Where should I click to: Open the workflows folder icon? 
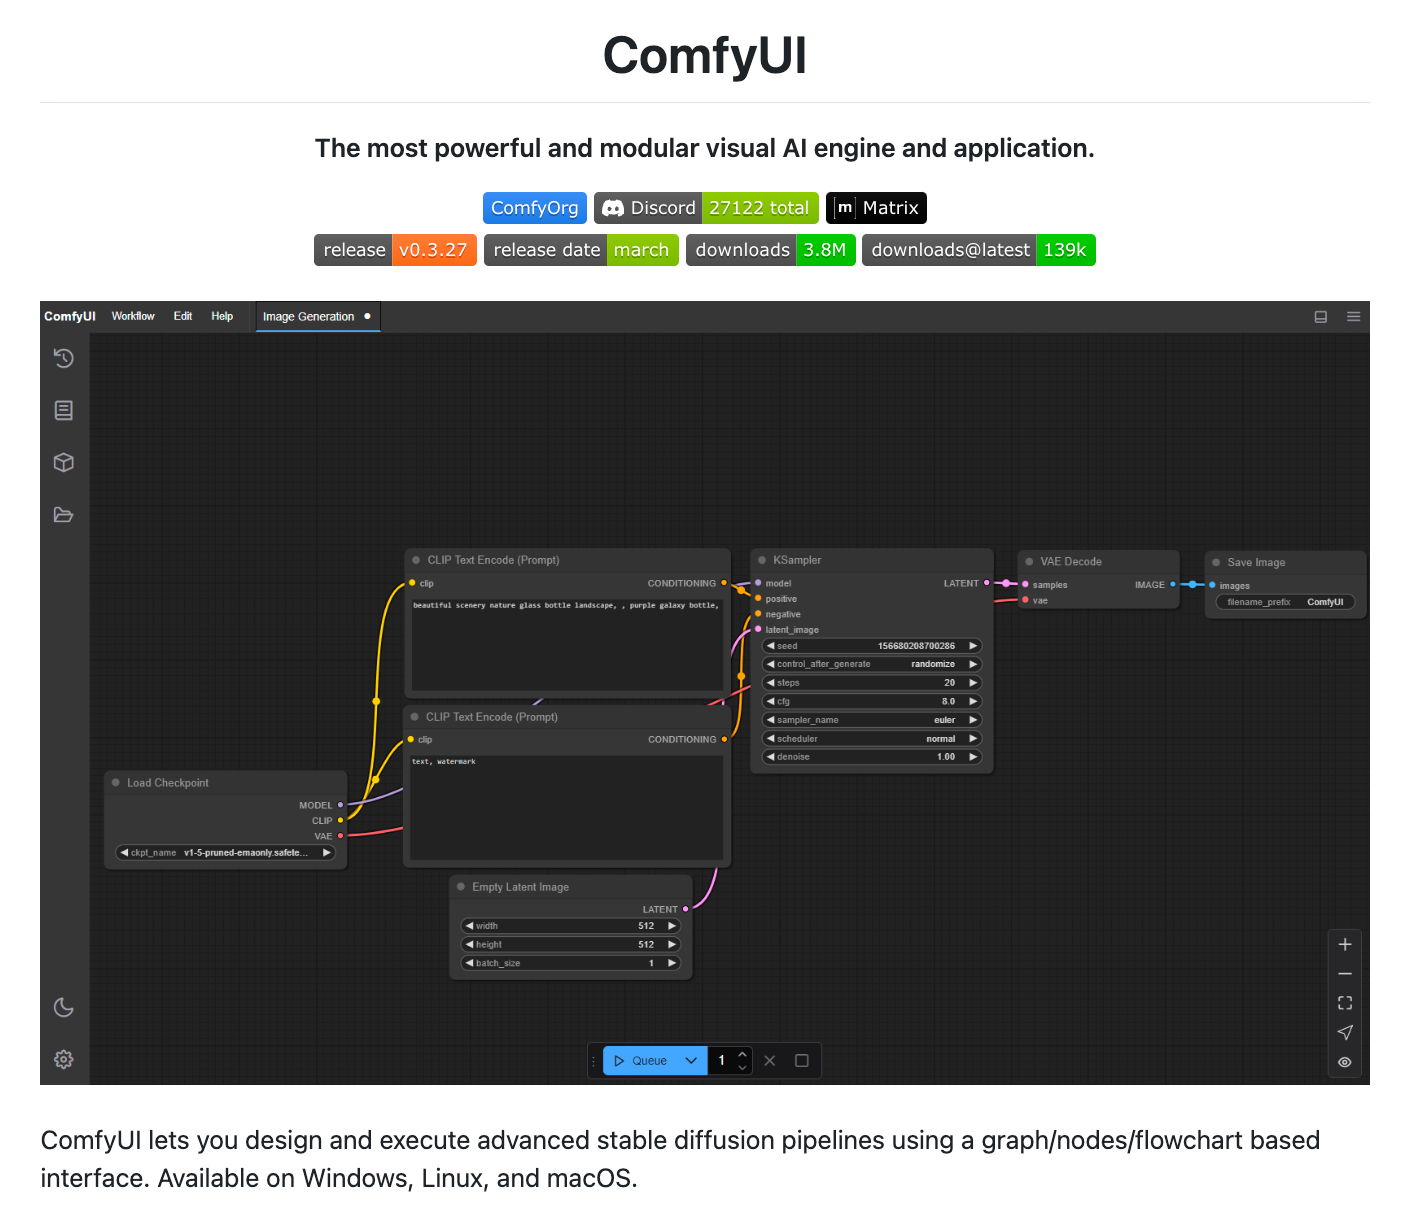click(64, 515)
